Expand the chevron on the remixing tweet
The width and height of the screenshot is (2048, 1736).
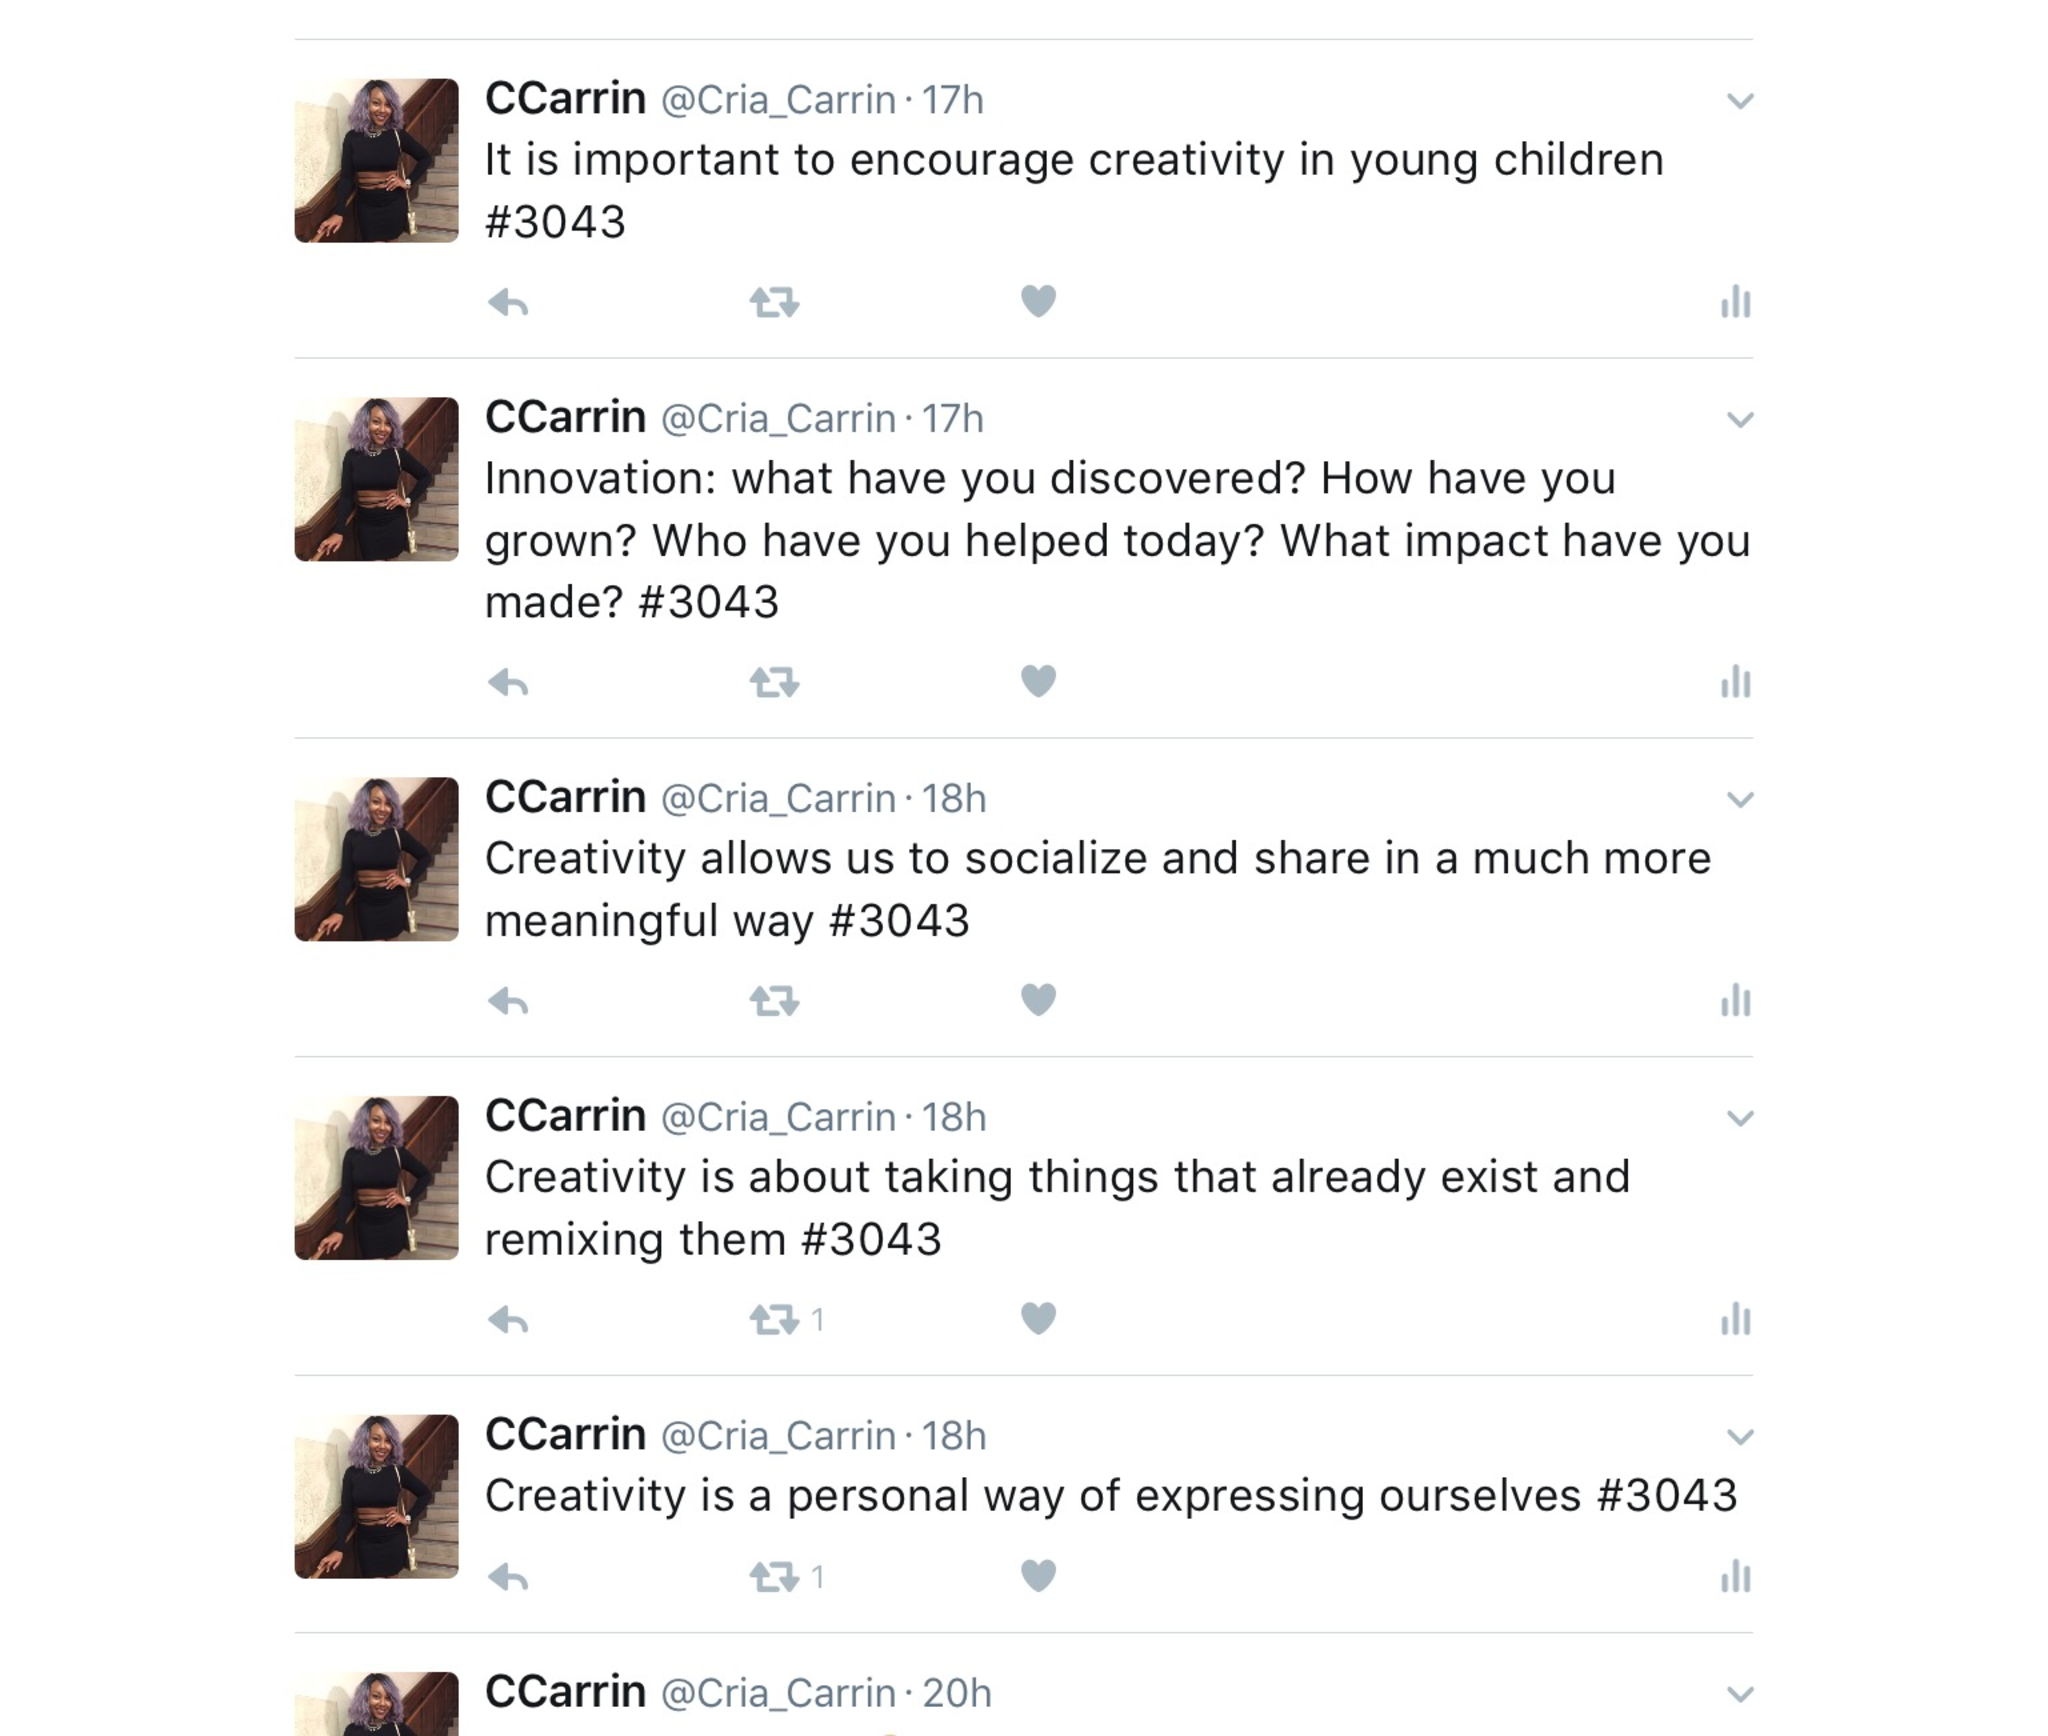tap(1740, 1118)
